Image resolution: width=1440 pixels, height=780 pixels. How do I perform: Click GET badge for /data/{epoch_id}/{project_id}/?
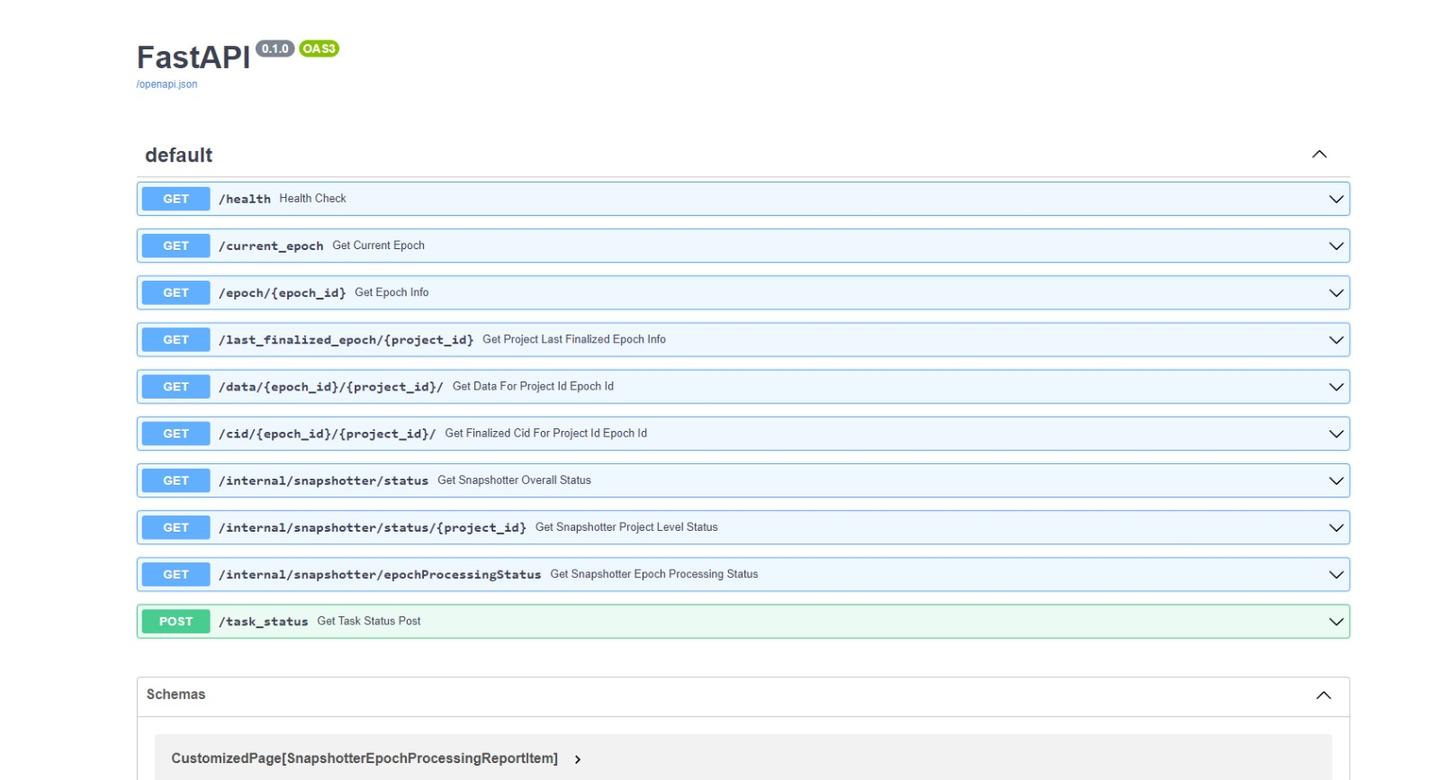[x=176, y=387]
